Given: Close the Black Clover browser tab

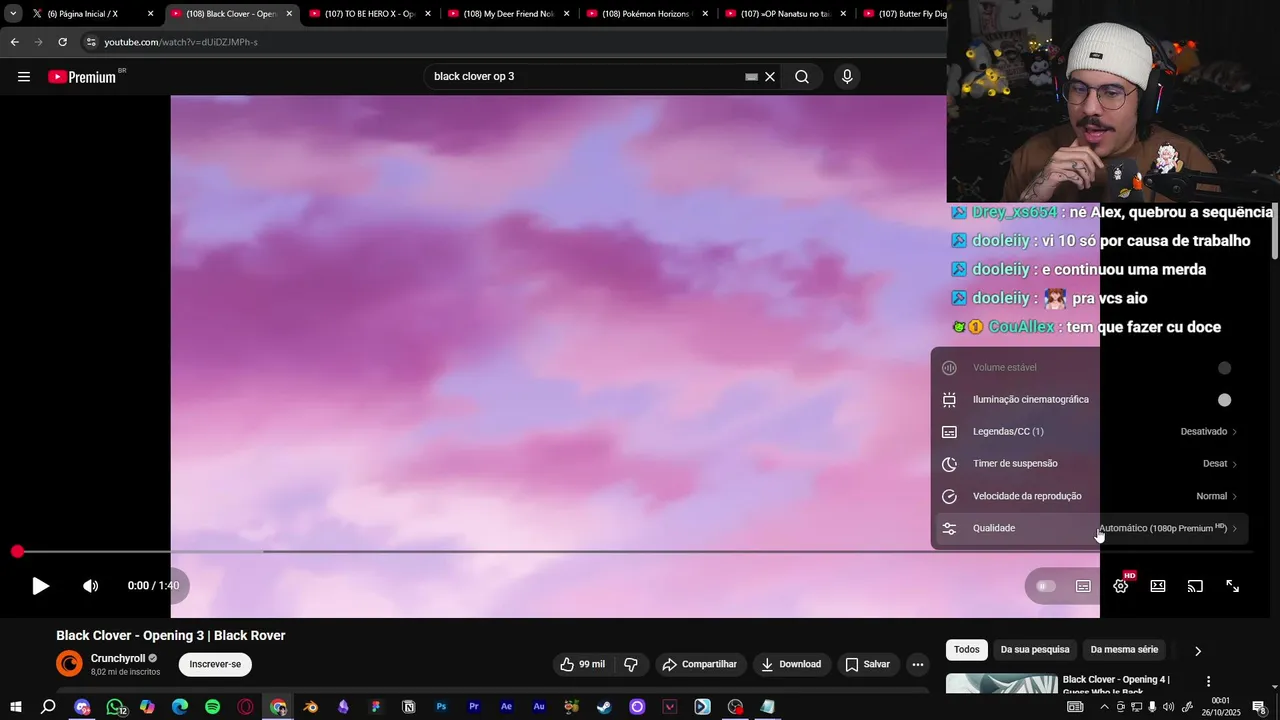Looking at the screenshot, I should 289,14.
